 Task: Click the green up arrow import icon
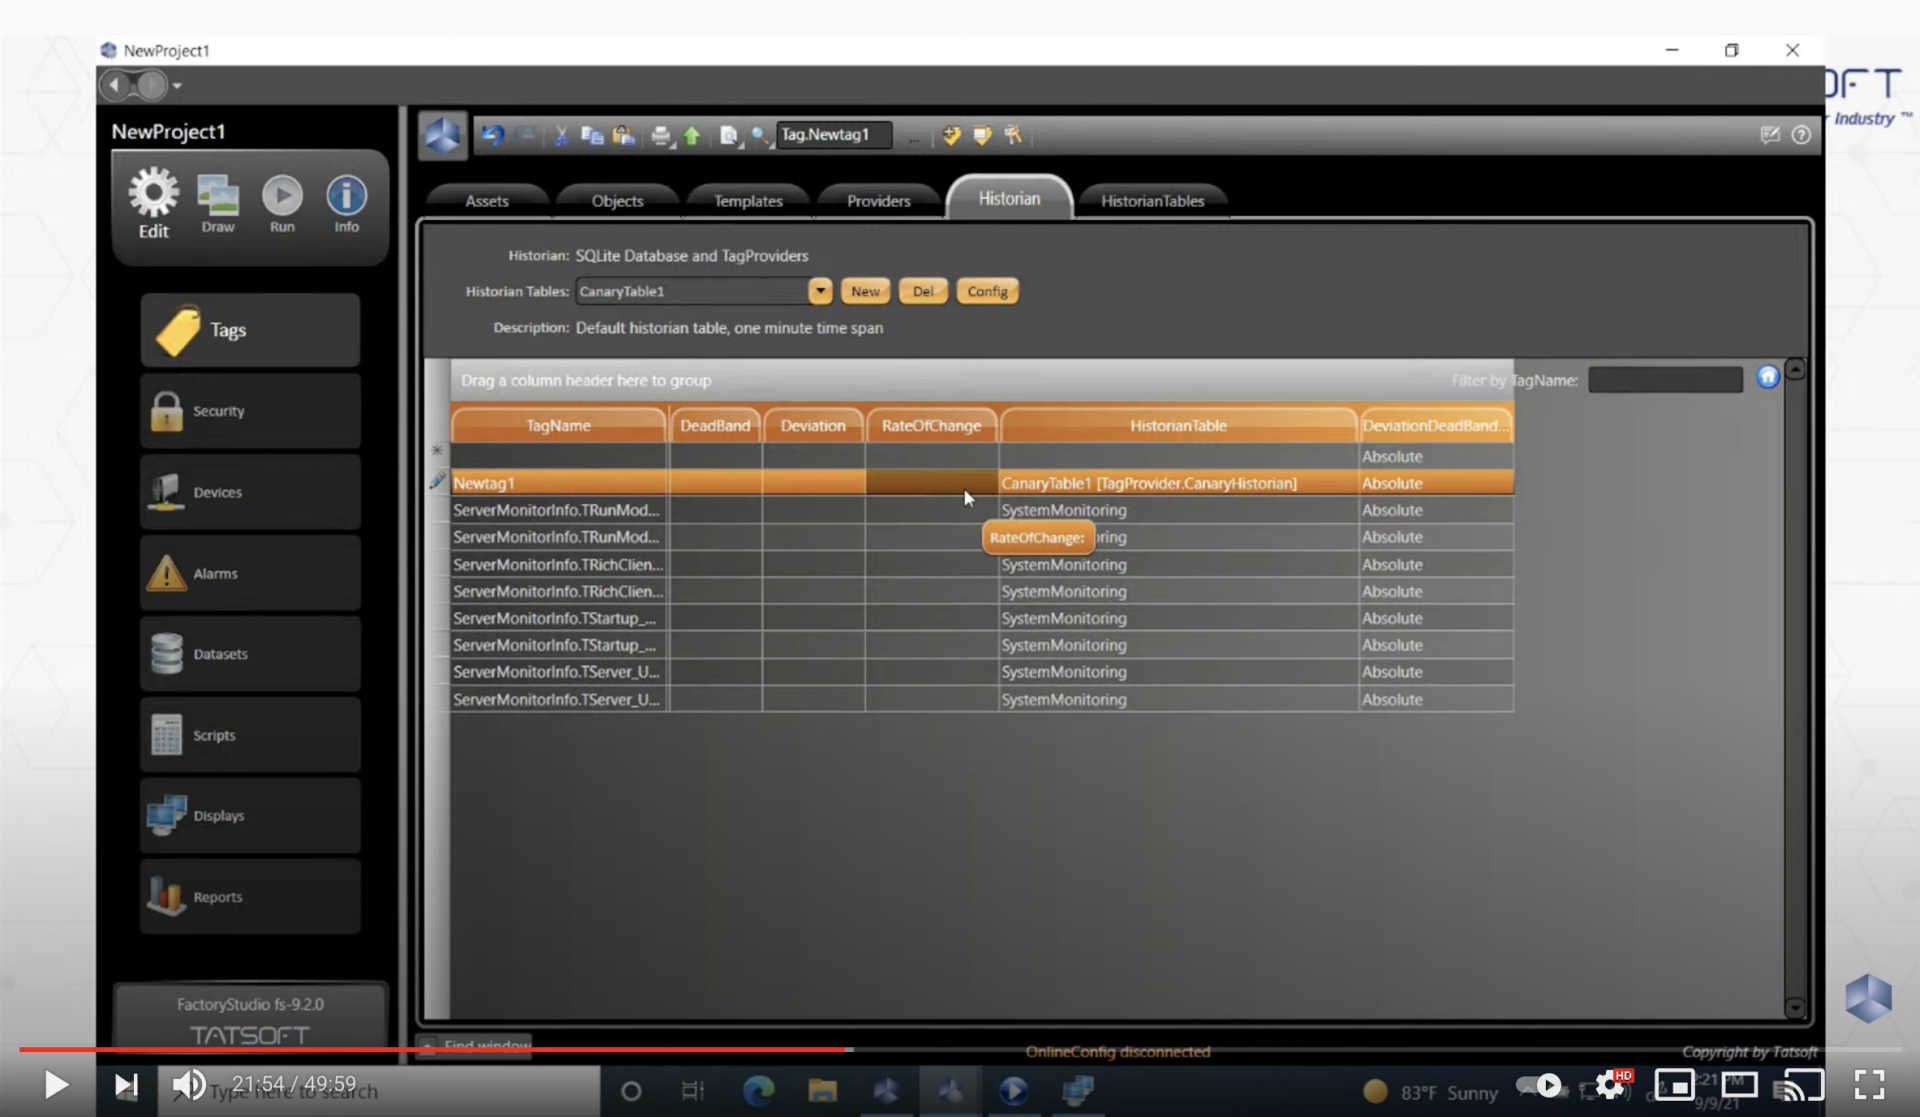point(692,135)
